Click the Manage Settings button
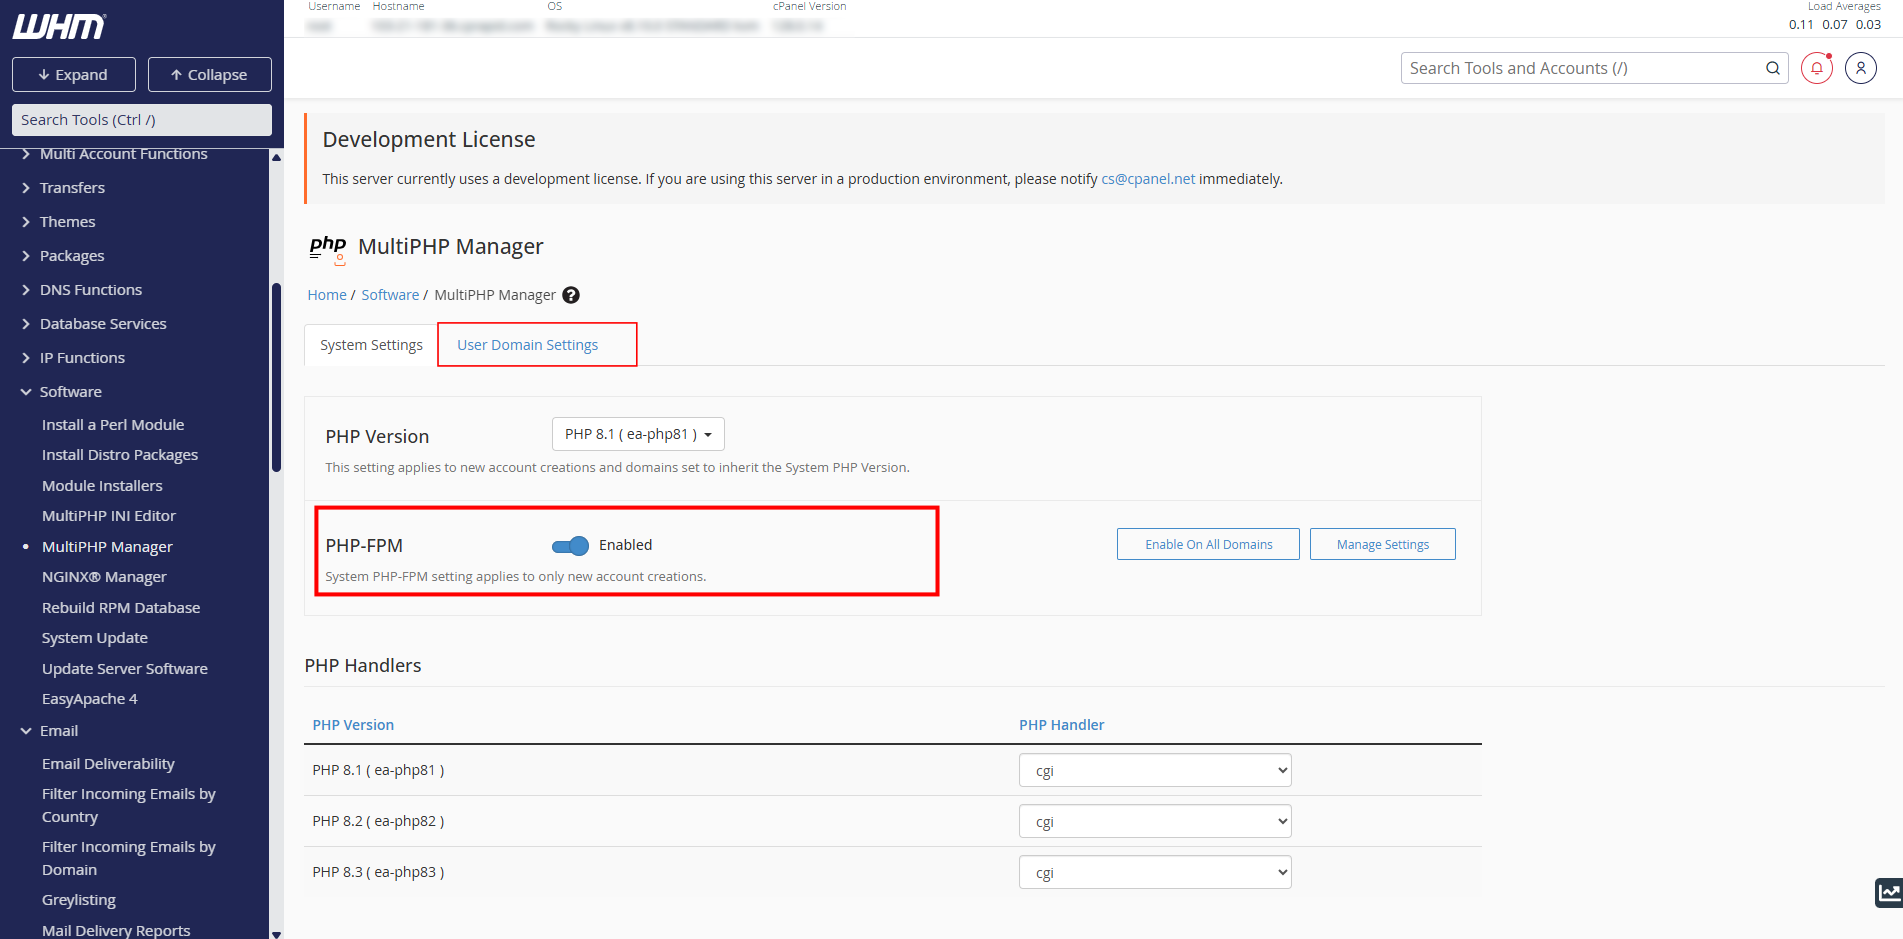Image resolution: width=1903 pixels, height=939 pixels. click(x=1382, y=544)
